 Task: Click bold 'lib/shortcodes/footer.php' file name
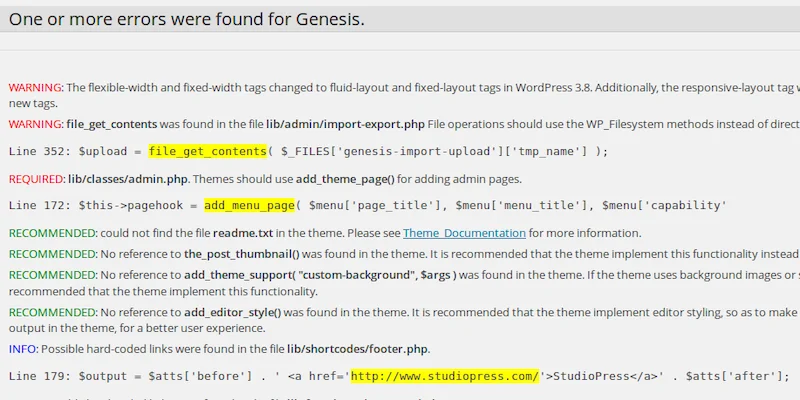pos(358,349)
